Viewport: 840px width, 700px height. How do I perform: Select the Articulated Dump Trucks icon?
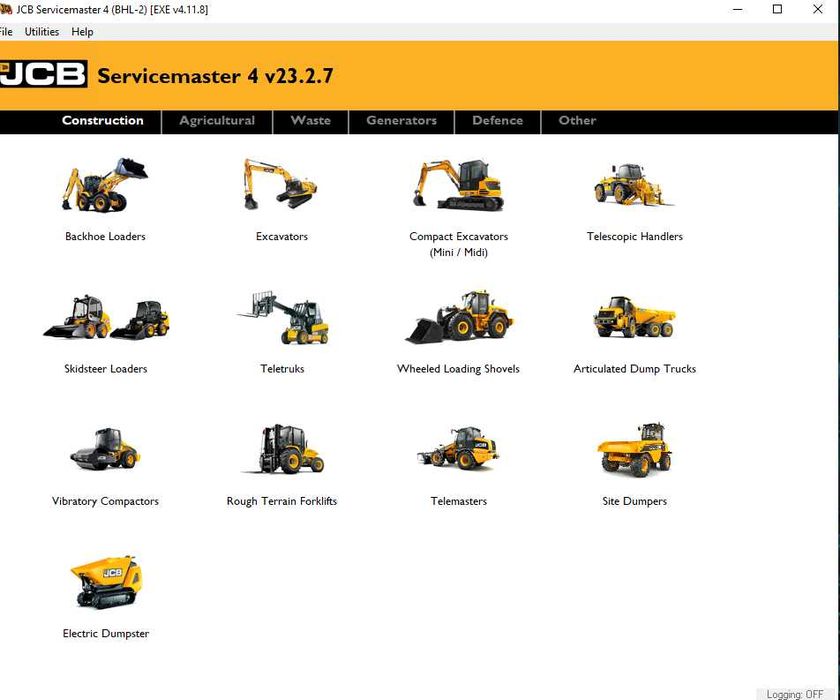(x=634, y=317)
